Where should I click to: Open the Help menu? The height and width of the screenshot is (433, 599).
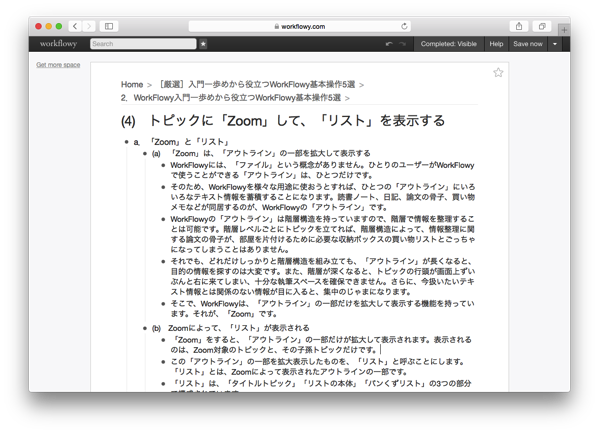tap(496, 44)
